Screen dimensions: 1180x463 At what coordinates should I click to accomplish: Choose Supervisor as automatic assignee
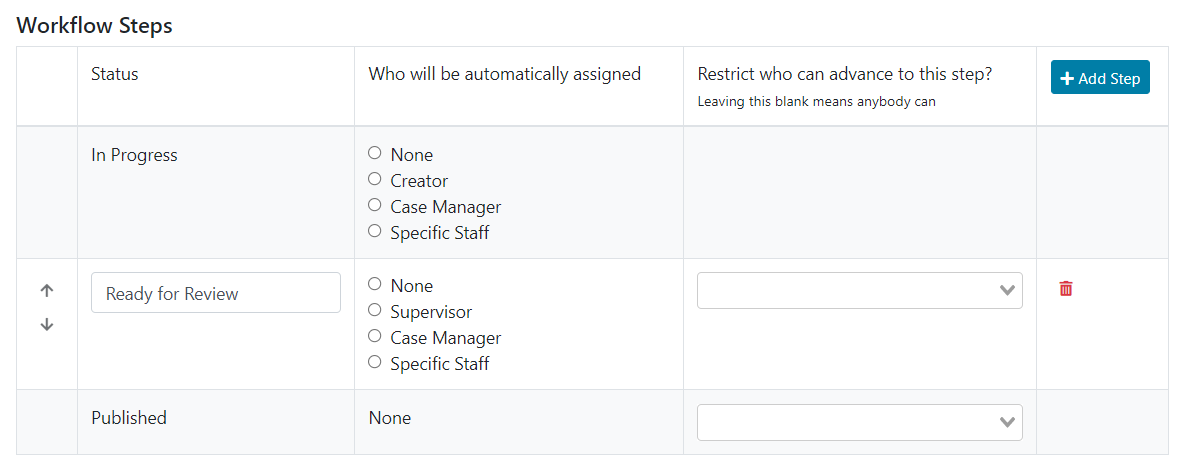point(375,311)
